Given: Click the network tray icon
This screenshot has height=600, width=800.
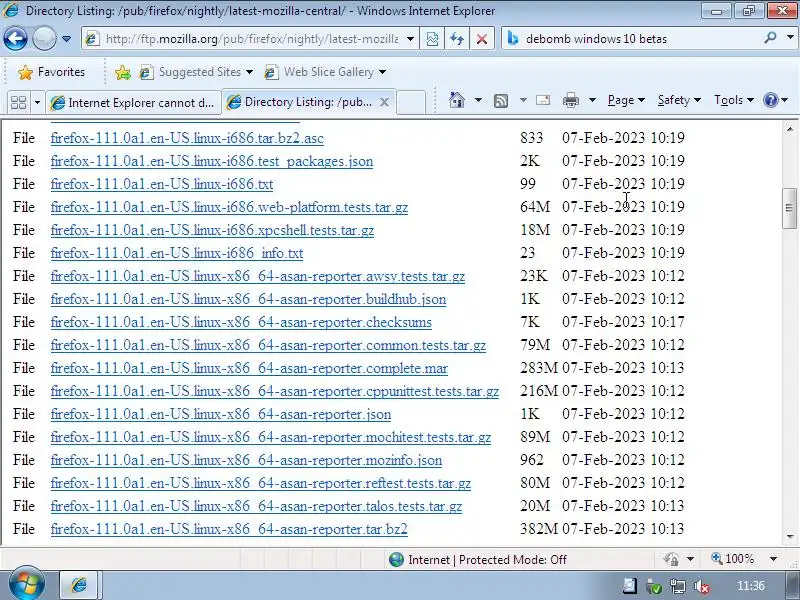Looking at the screenshot, I should click(678, 586).
